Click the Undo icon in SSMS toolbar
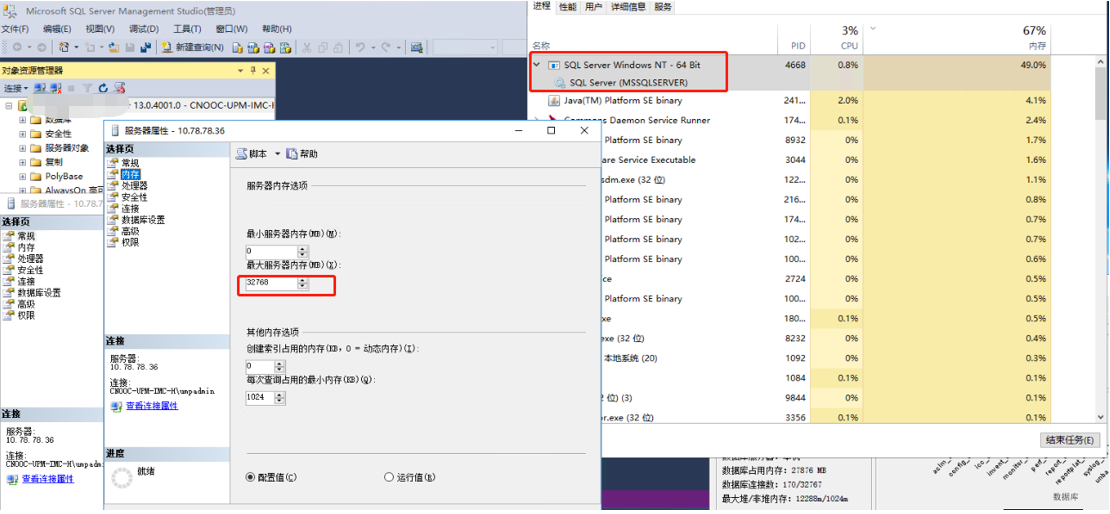 click(360, 47)
